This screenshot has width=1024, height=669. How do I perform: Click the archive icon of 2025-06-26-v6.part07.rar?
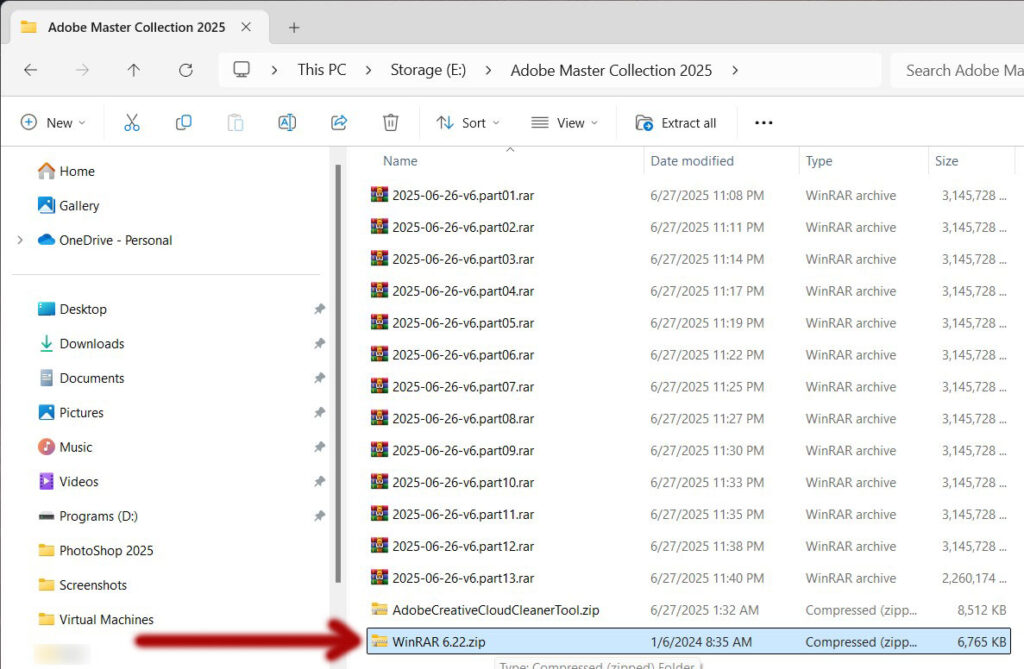[x=379, y=386]
